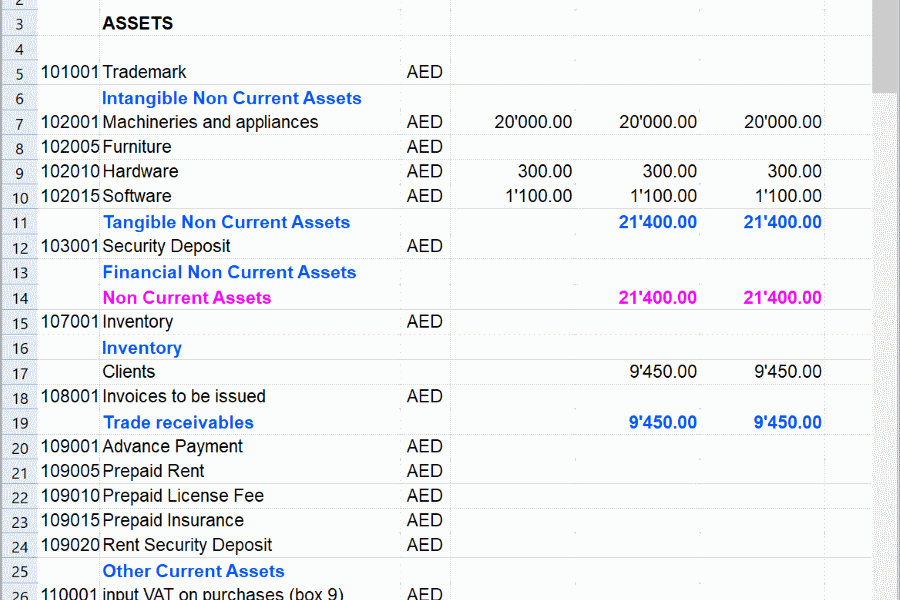The width and height of the screenshot is (900, 600).
Task: Click account code 102005 beside Furniture
Action: pyautogui.click(x=69, y=146)
